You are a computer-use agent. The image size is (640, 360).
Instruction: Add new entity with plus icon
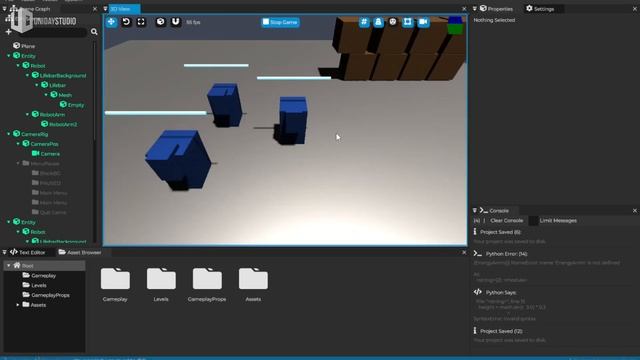(x=8, y=32)
